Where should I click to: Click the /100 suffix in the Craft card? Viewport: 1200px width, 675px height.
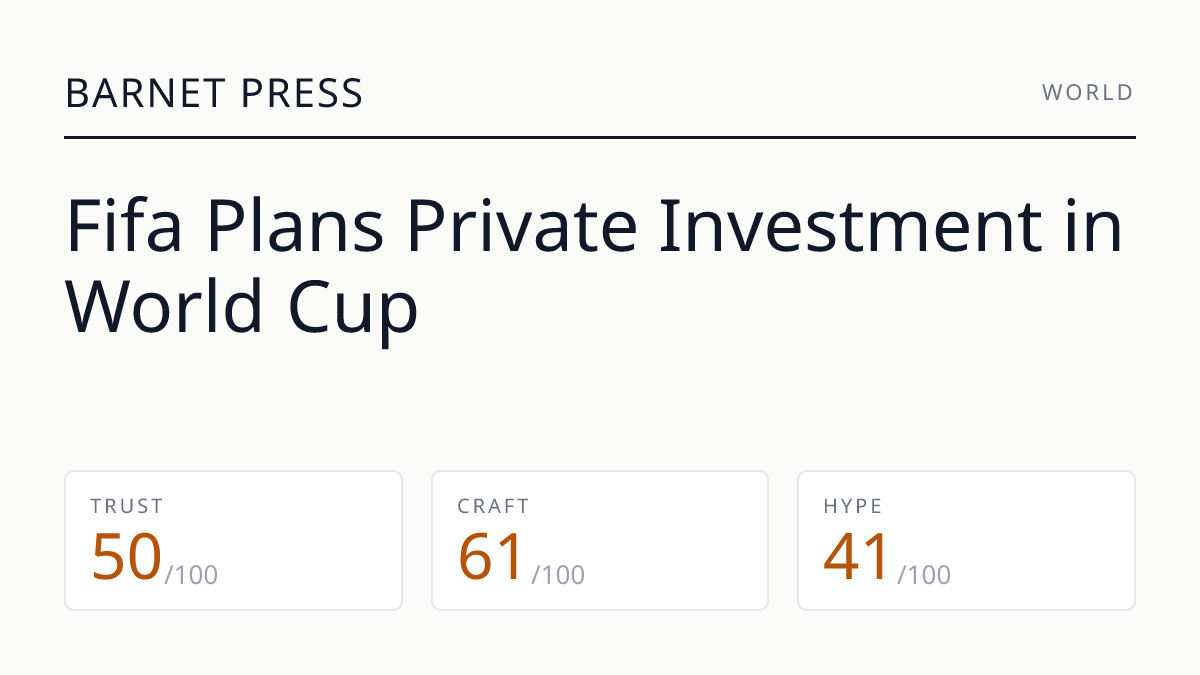click(558, 575)
